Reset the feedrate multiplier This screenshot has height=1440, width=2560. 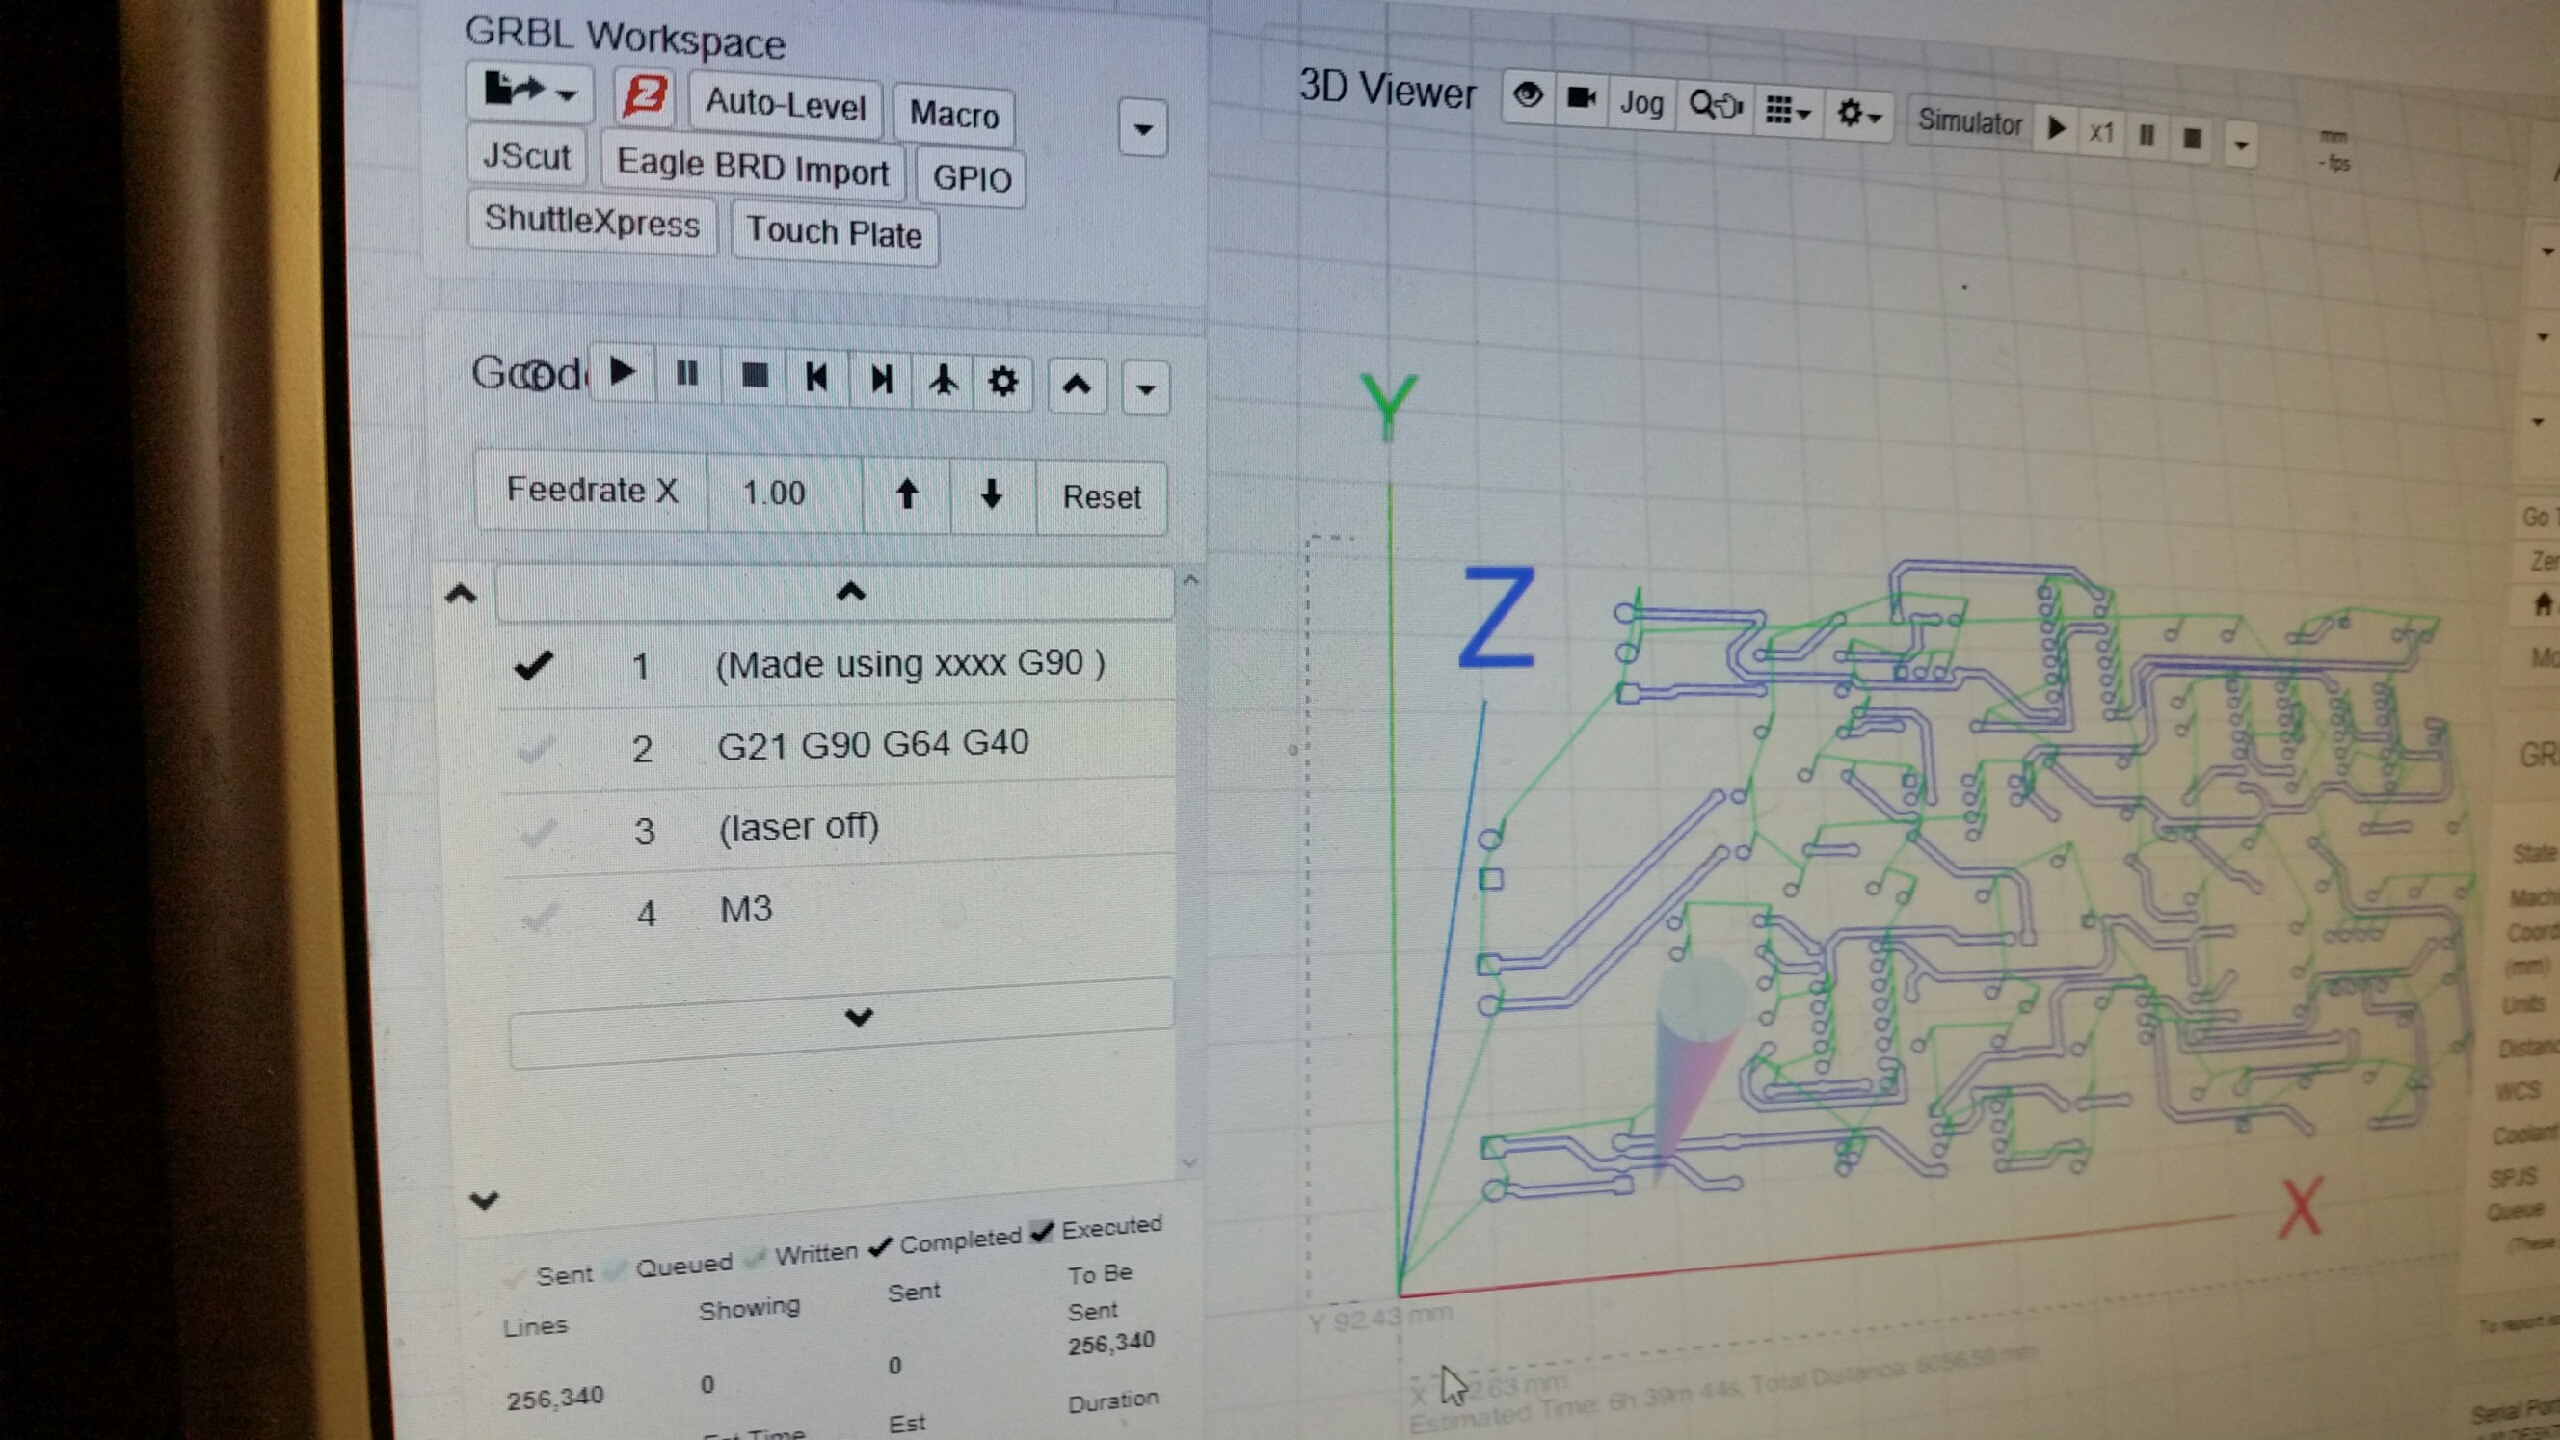pyautogui.click(x=1101, y=497)
